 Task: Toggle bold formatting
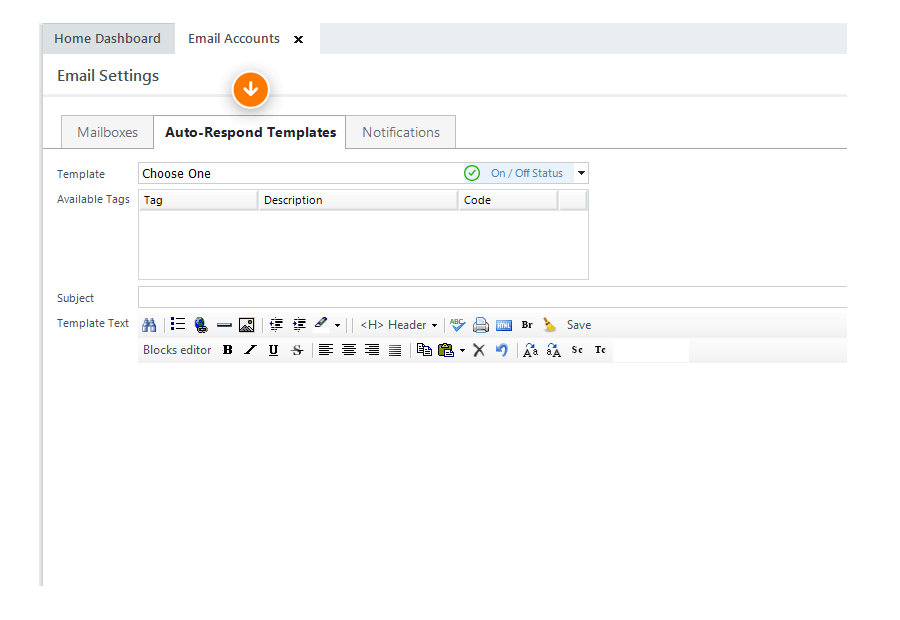pos(227,350)
